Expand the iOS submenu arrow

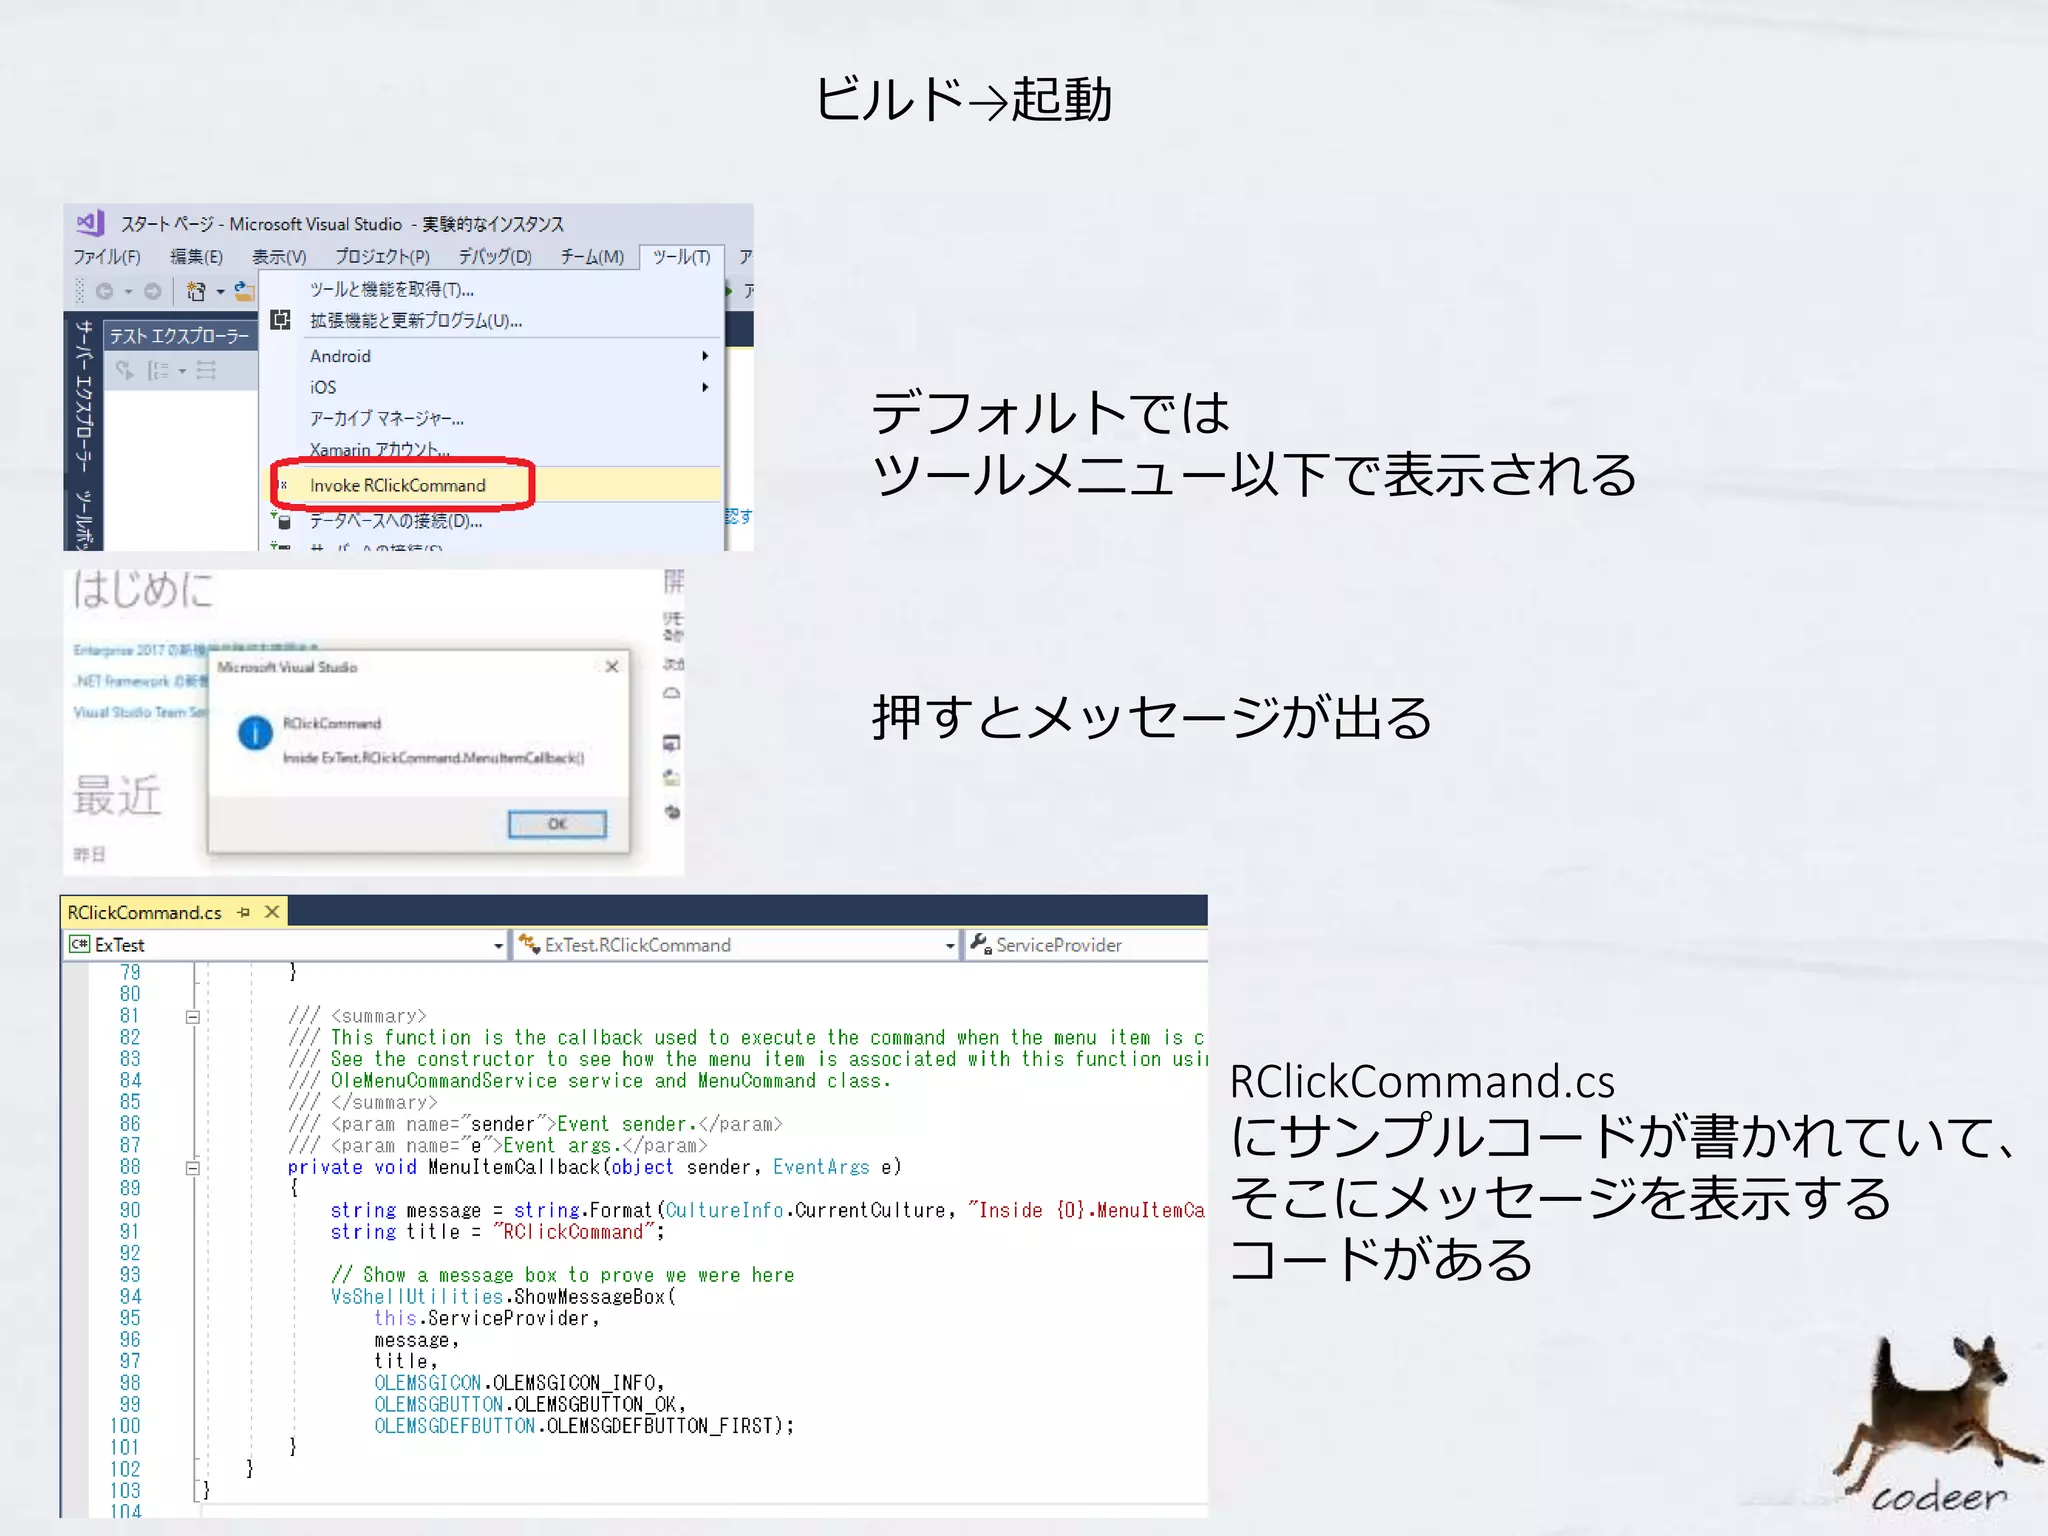(705, 387)
